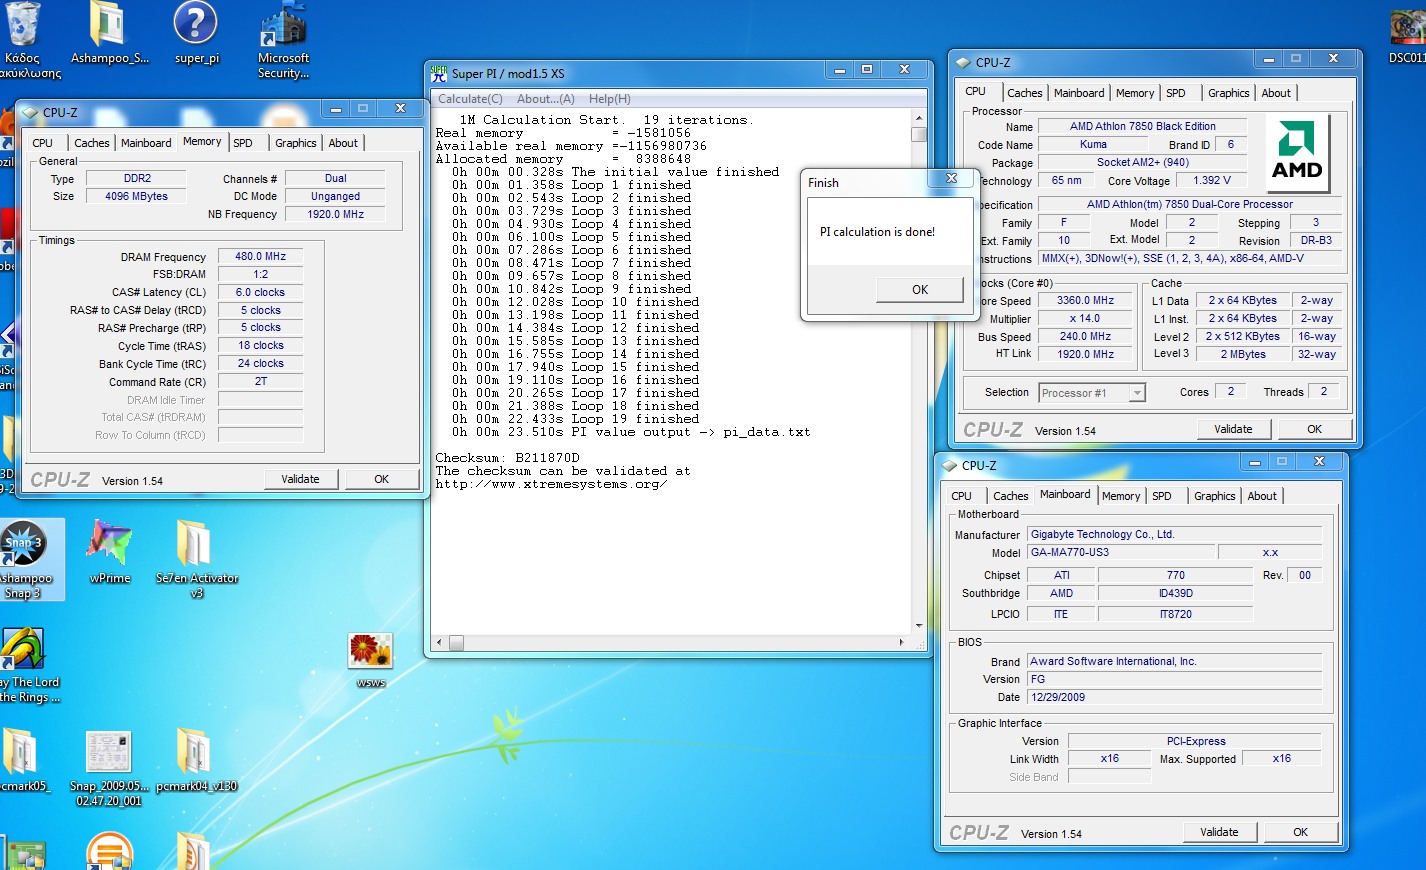The width and height of the screenshot is (1426, 870).
Task: Select Graphics tab in CPU-tab CPU-Z window
Action: (1228, 93)
